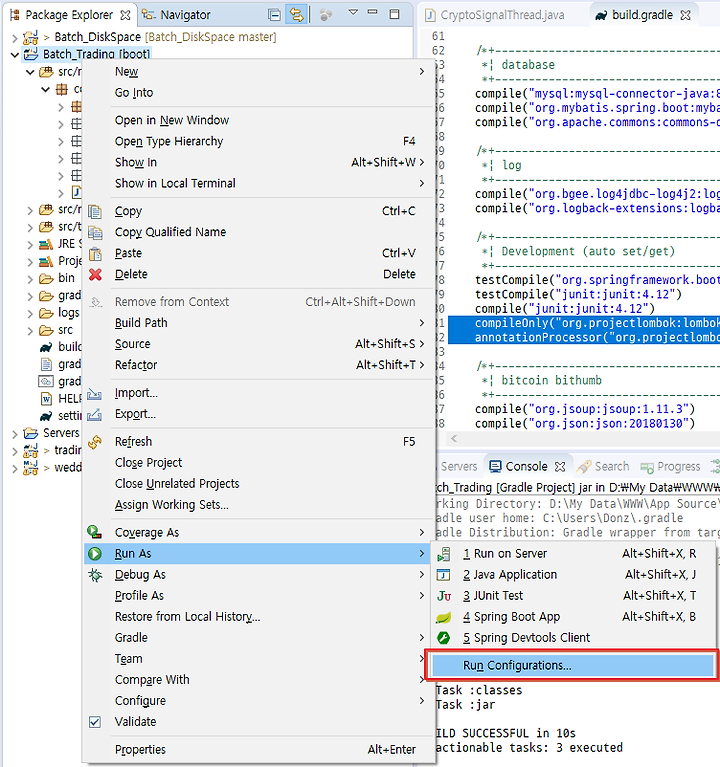Maximize the Package Explorer view
Image resolution: width=720 pixels, height=767 pixels.
[x=394, y=14]
